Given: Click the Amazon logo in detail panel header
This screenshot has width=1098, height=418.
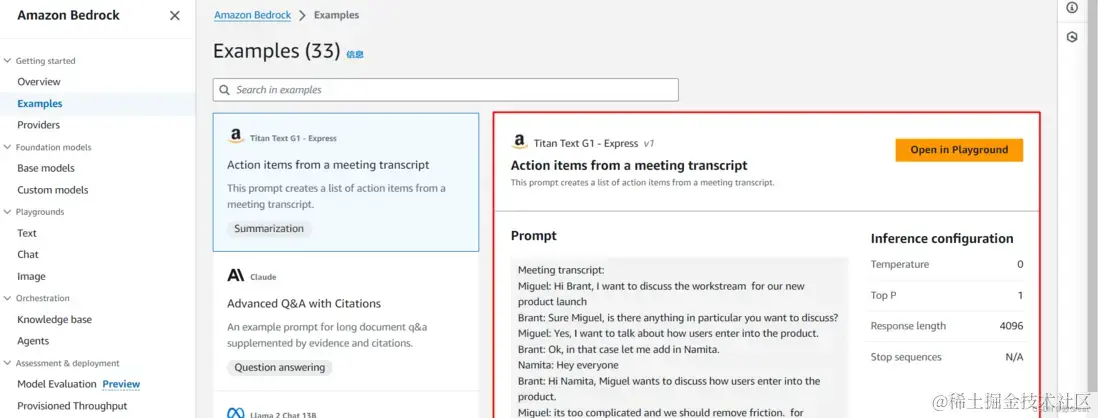Looking at the screenshot, I should coord(519,142).
